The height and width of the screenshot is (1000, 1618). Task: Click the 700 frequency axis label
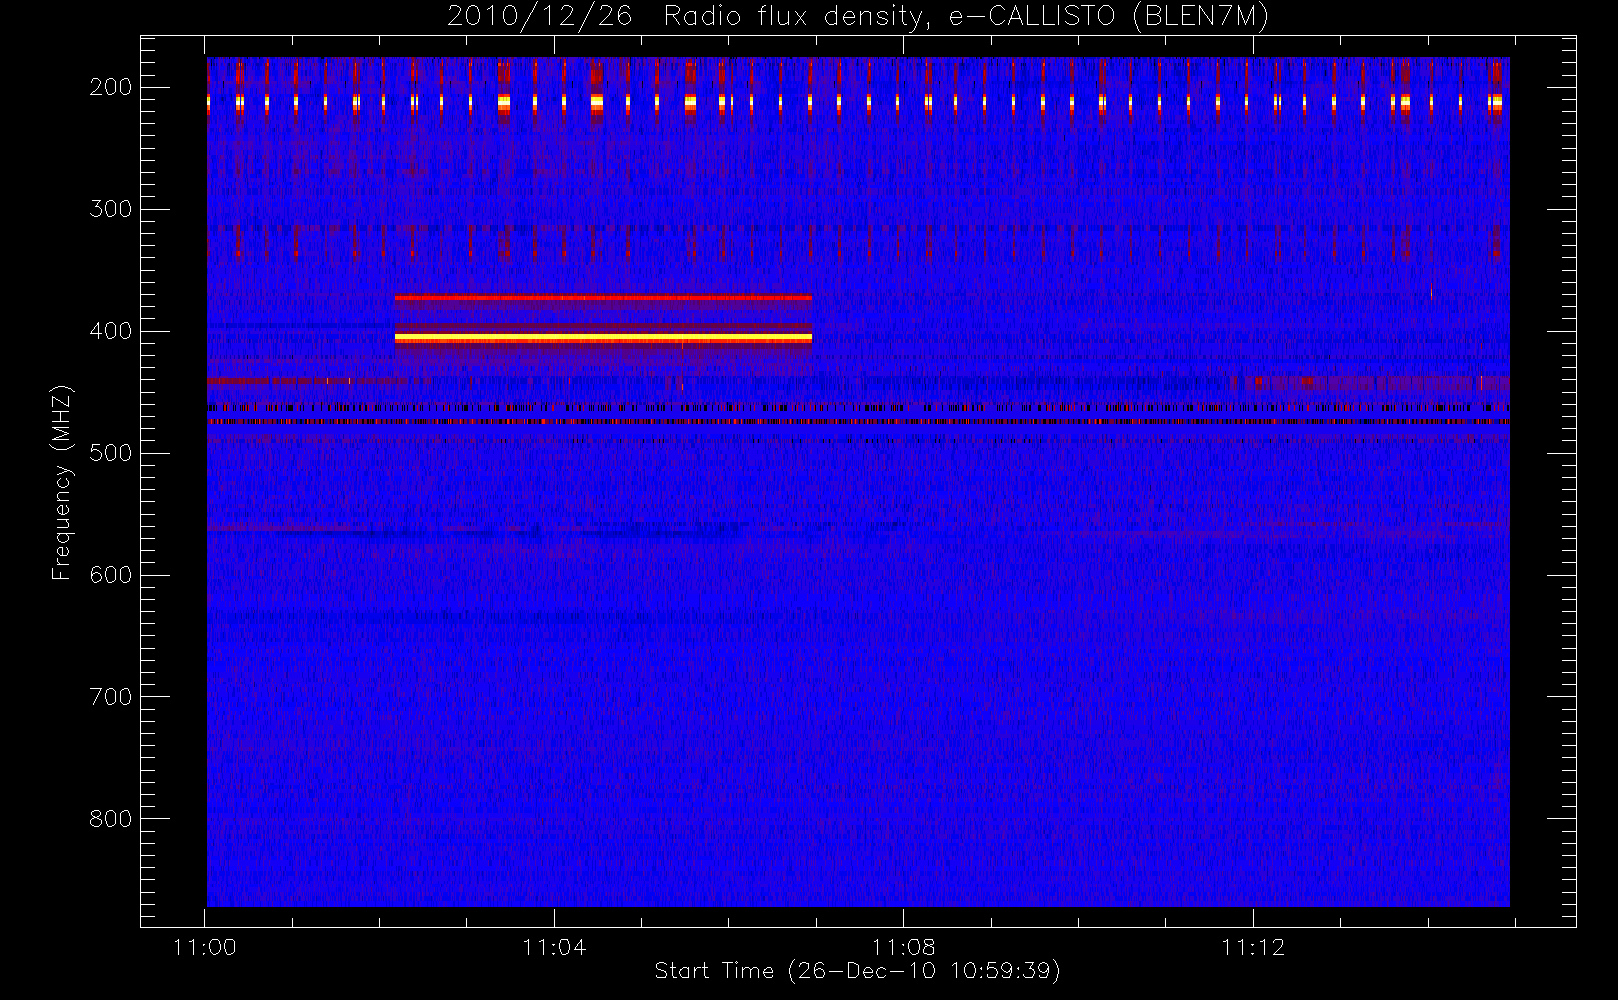[111, 697]
